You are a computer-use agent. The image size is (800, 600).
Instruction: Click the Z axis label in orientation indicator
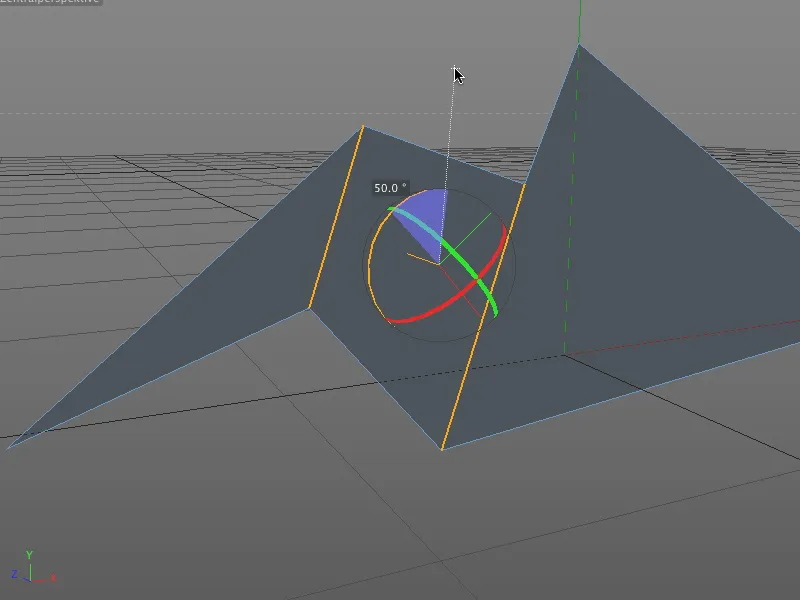coord(14,573)
